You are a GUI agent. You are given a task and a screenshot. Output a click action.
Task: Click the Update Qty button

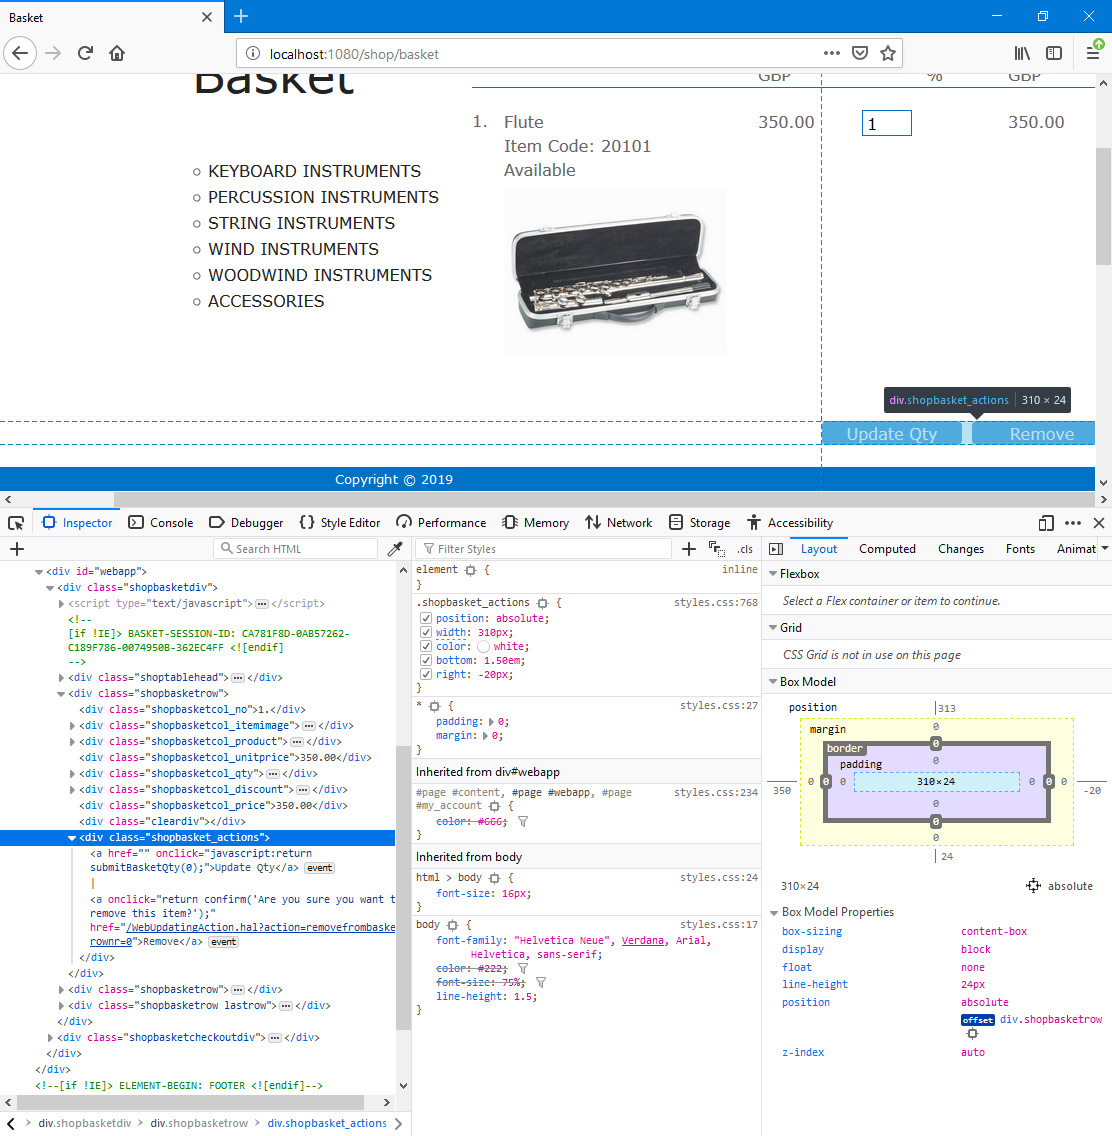click(892, 434)
